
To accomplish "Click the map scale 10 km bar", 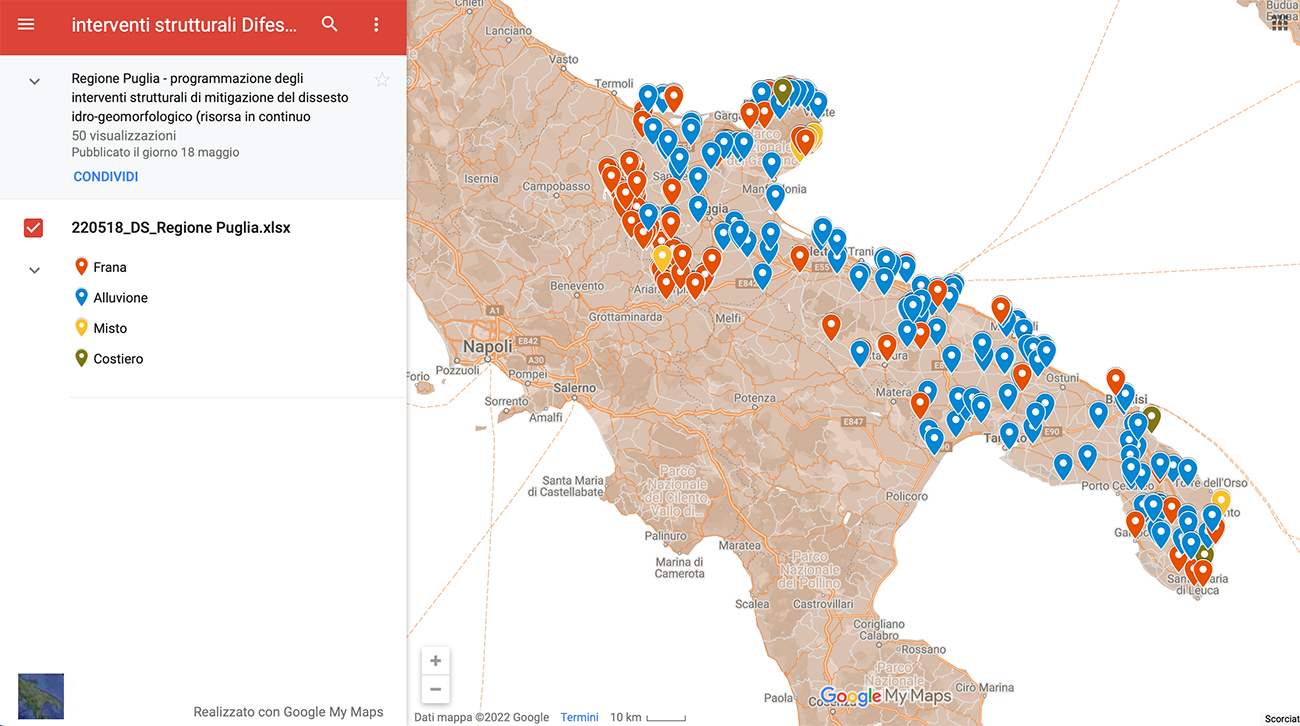I will point(648,717).
